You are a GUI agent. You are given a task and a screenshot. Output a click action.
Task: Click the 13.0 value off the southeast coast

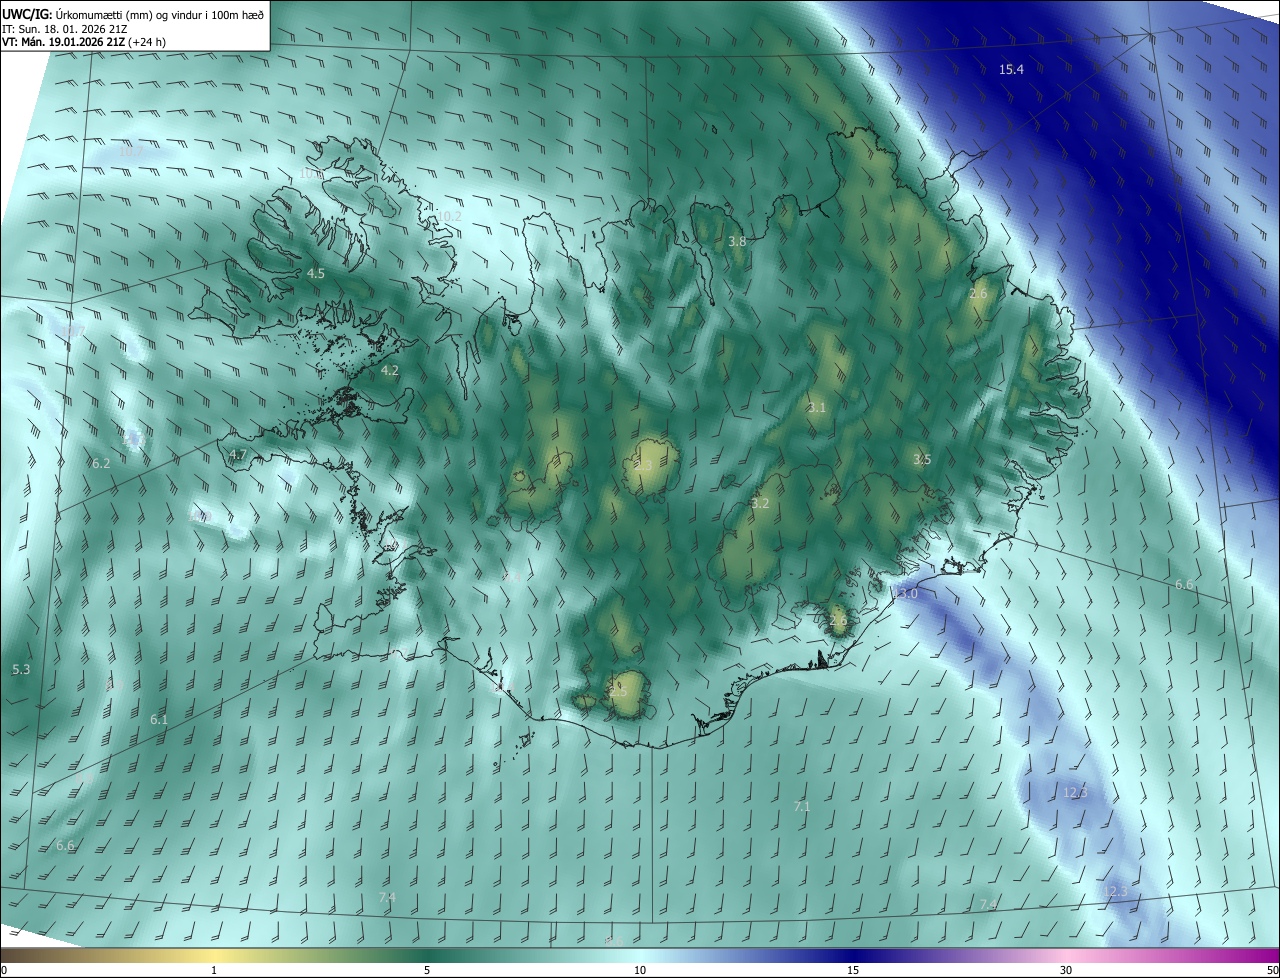click(x=905, y=594)
